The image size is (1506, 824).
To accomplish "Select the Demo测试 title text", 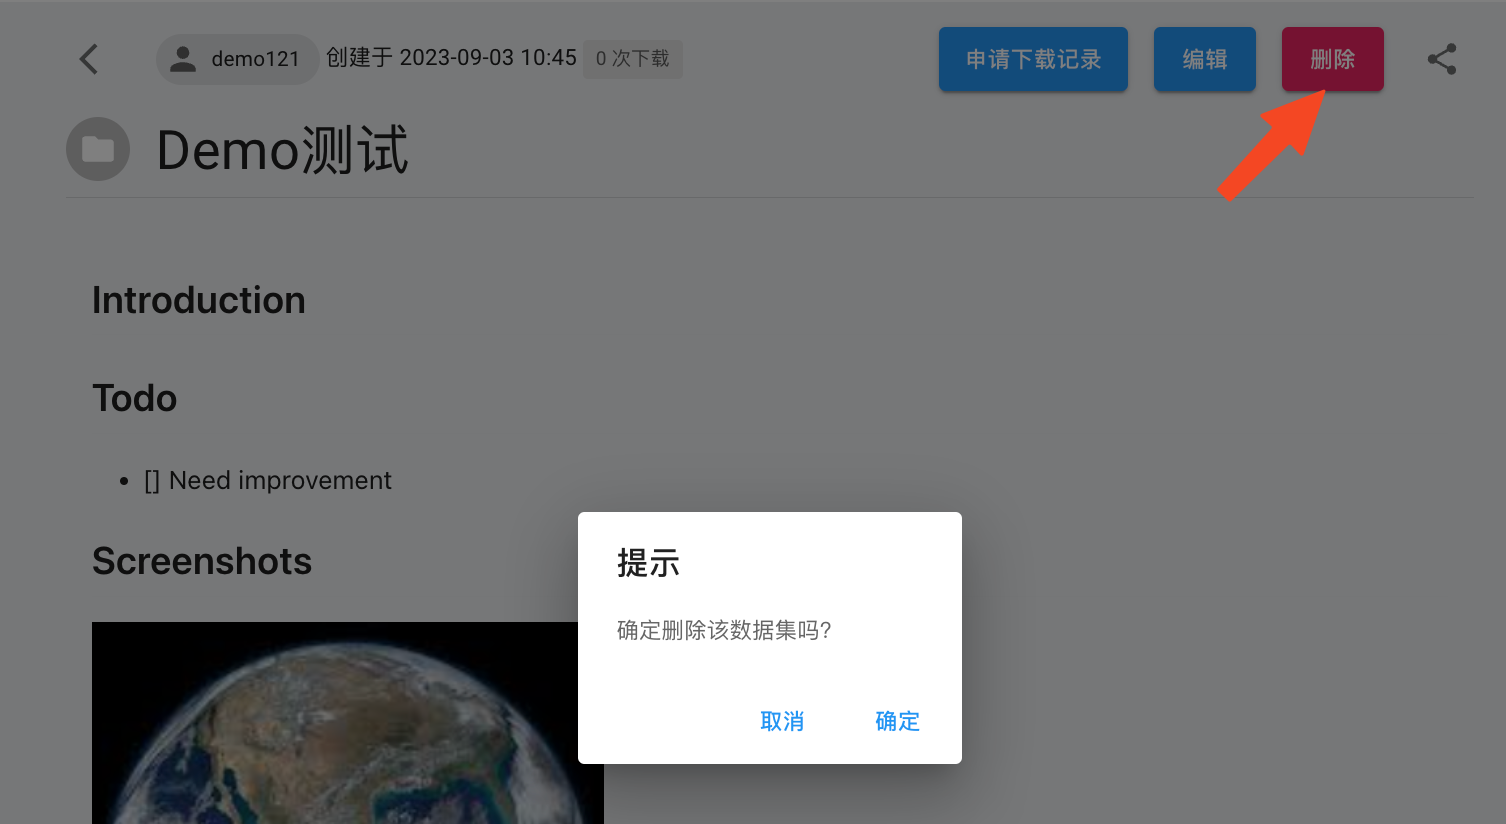I will 283,150.
